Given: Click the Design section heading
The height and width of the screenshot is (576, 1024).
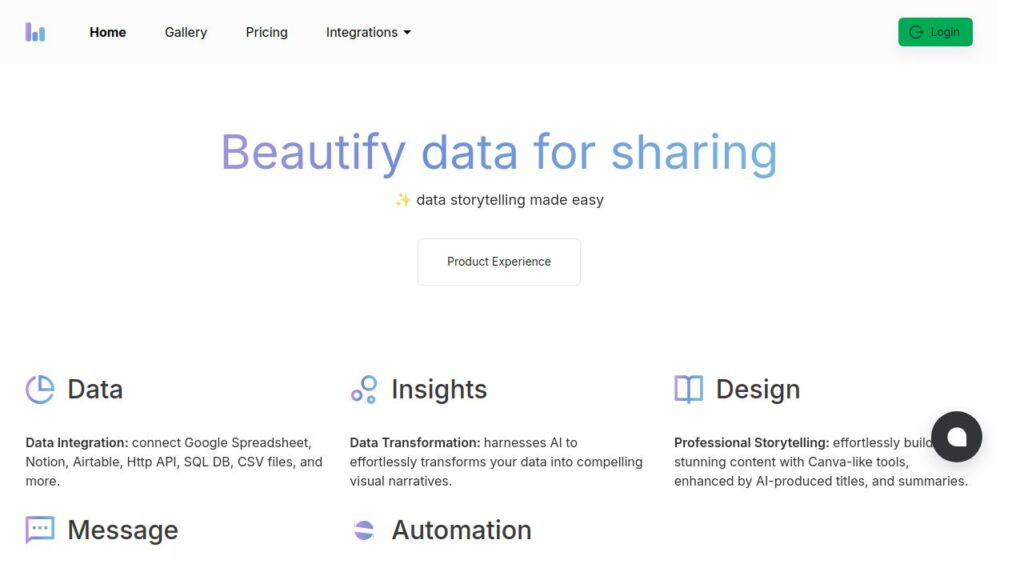Looking at the screenshot, I should click(x=757, y=389).
